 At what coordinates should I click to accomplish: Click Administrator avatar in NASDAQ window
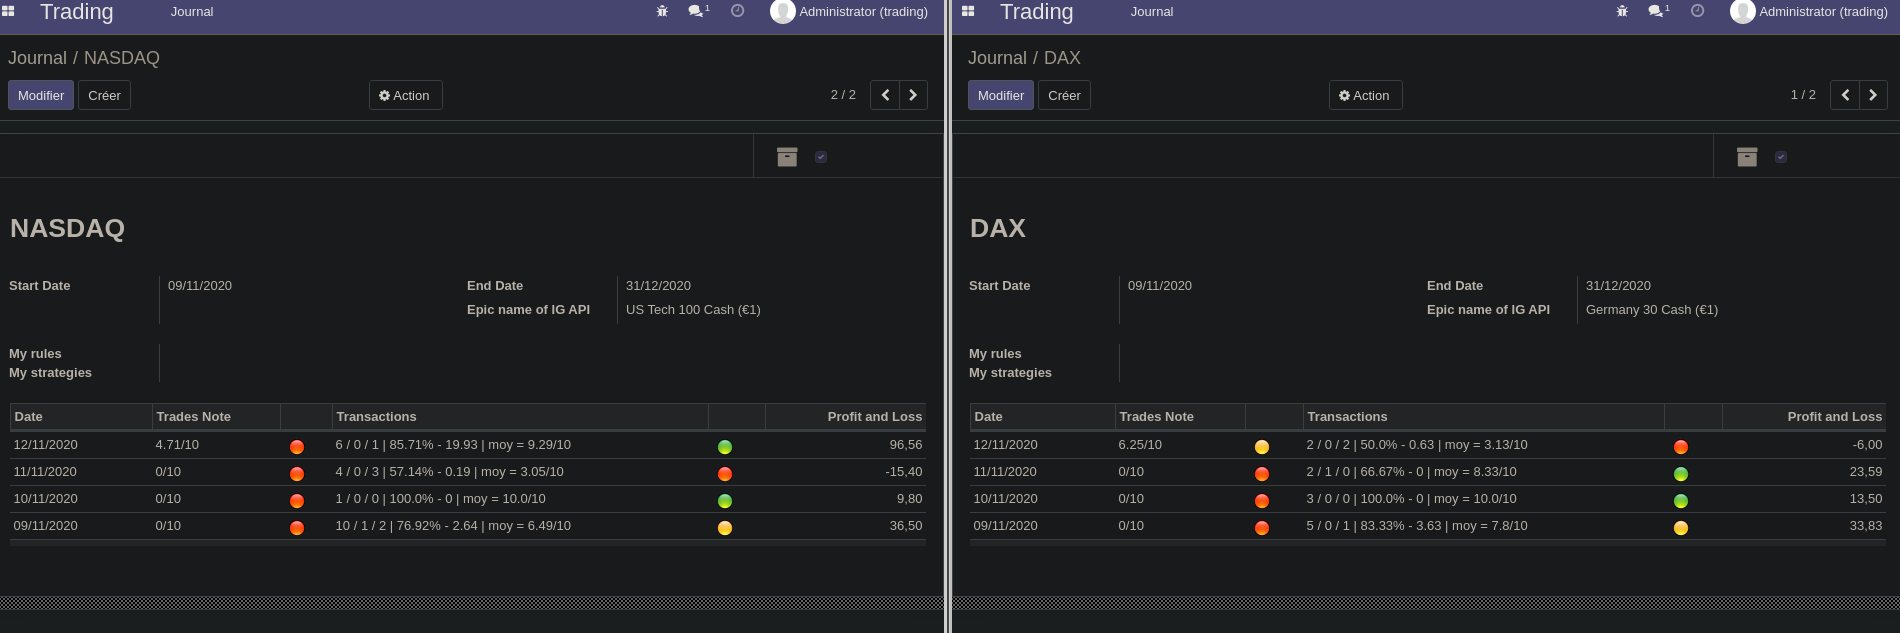point(783,11)
